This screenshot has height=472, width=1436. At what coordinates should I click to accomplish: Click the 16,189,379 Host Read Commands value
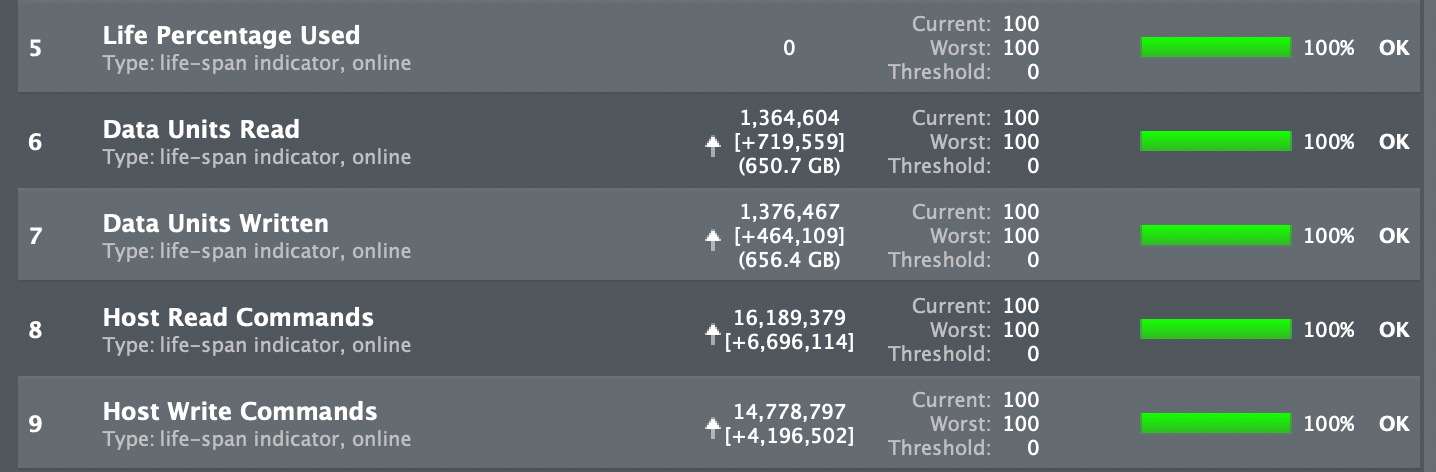coord(790,318)
